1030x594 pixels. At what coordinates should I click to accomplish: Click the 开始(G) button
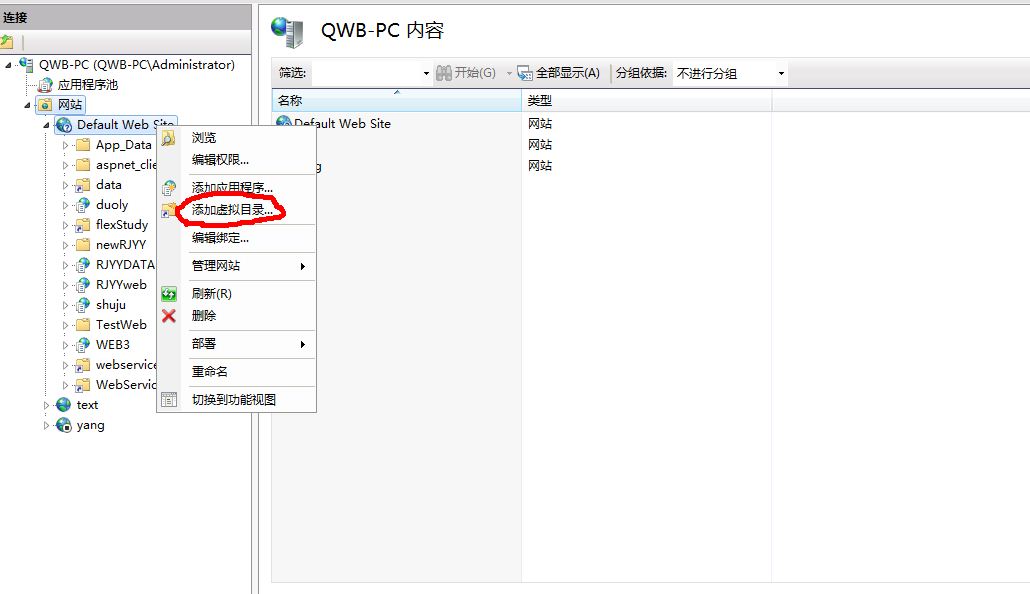[467, 73]
